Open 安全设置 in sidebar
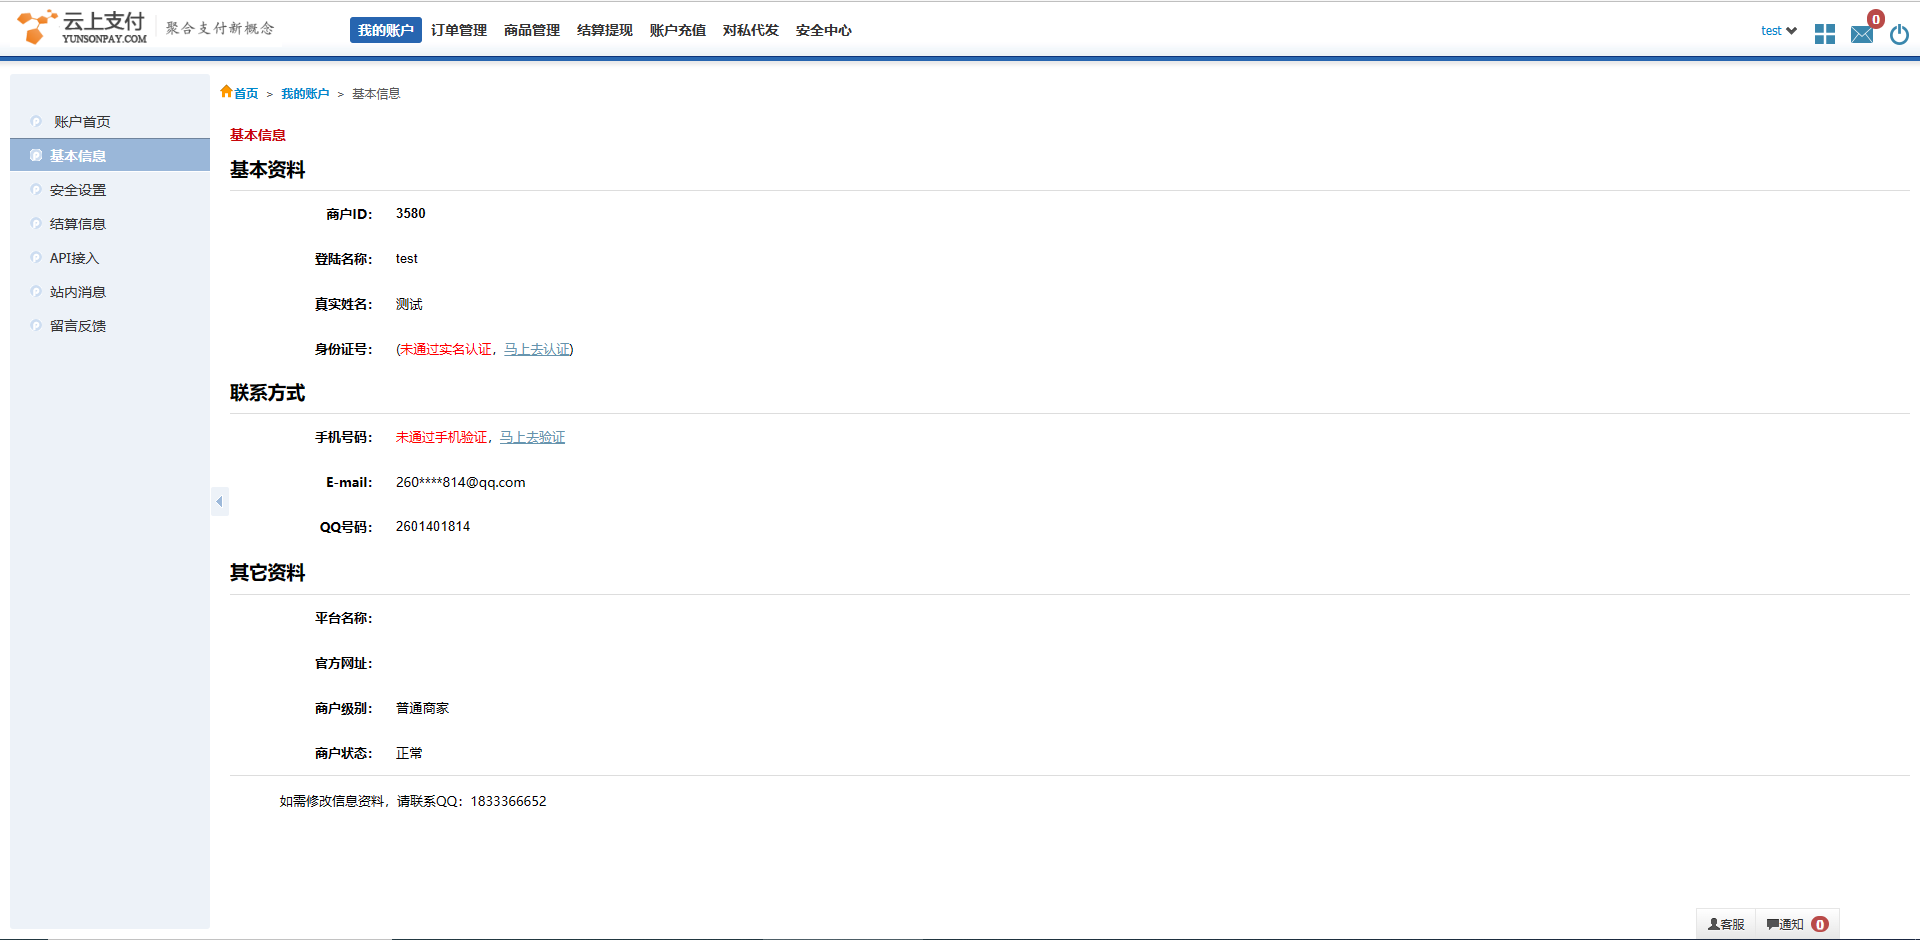Image resolution: width=1920 pixels, height=940 pixels. click(110, 189)
